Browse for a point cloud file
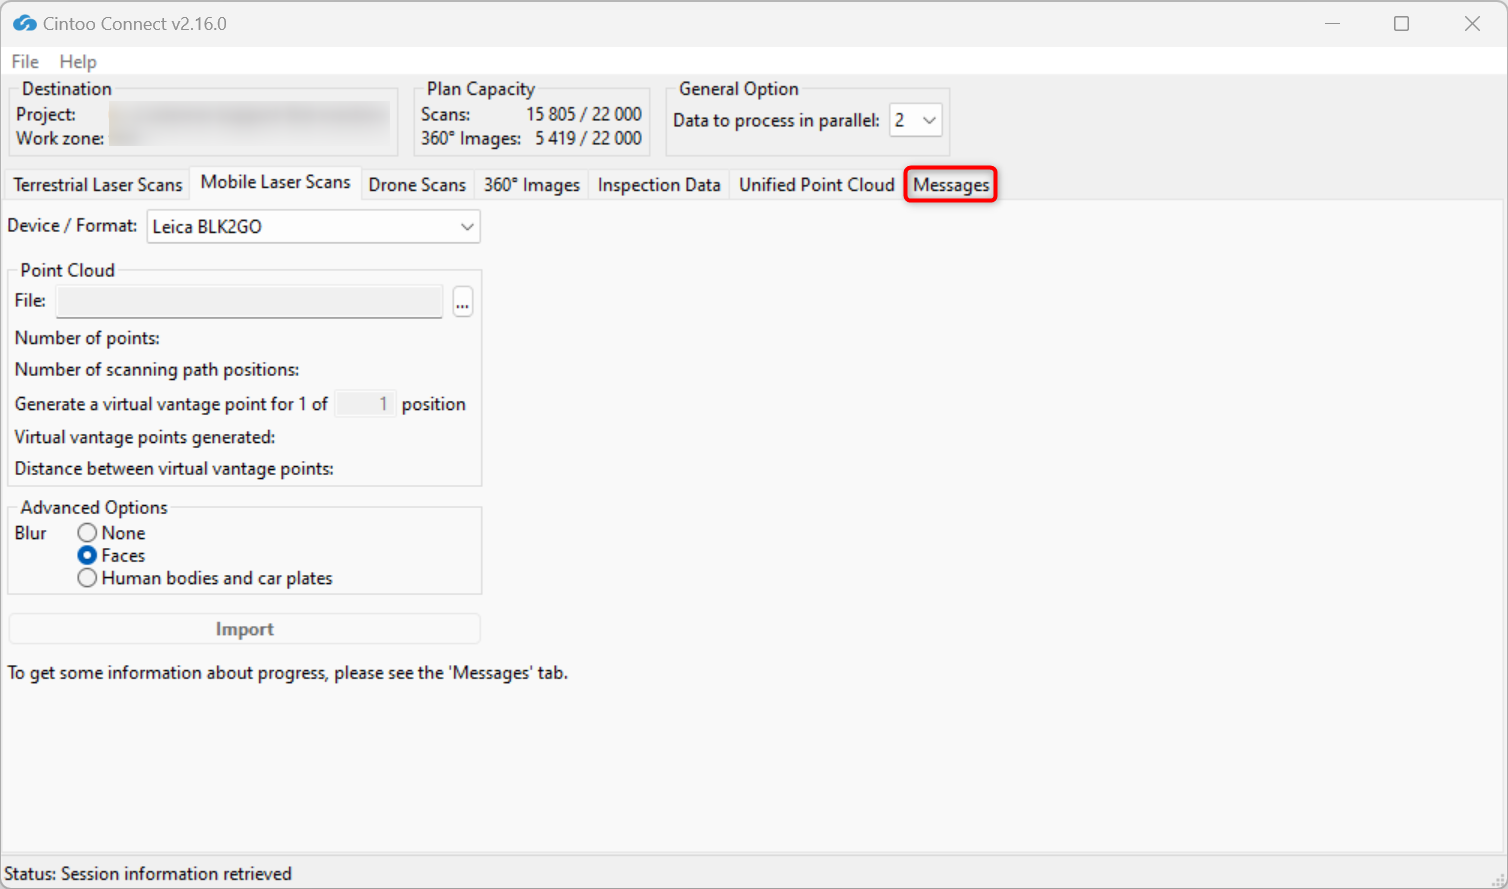 pyautogui.click(x=462, y=301)
